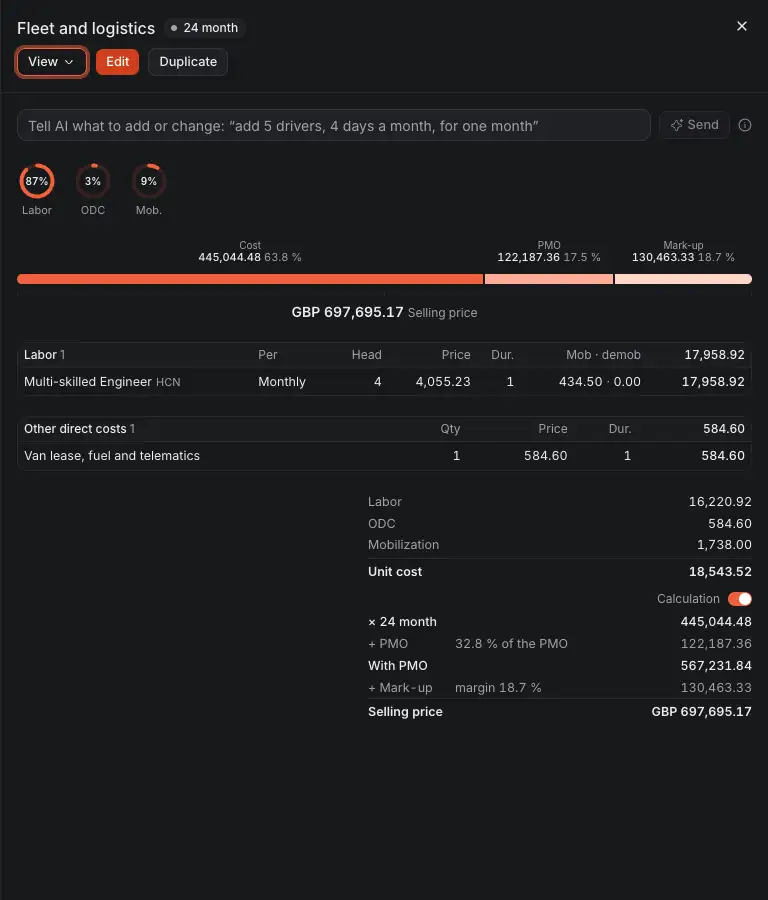The height and width of the screenshot is (900, 768).
Task: Select the Van lease, fuel and telematics row
Action: [x=384, y=456]
